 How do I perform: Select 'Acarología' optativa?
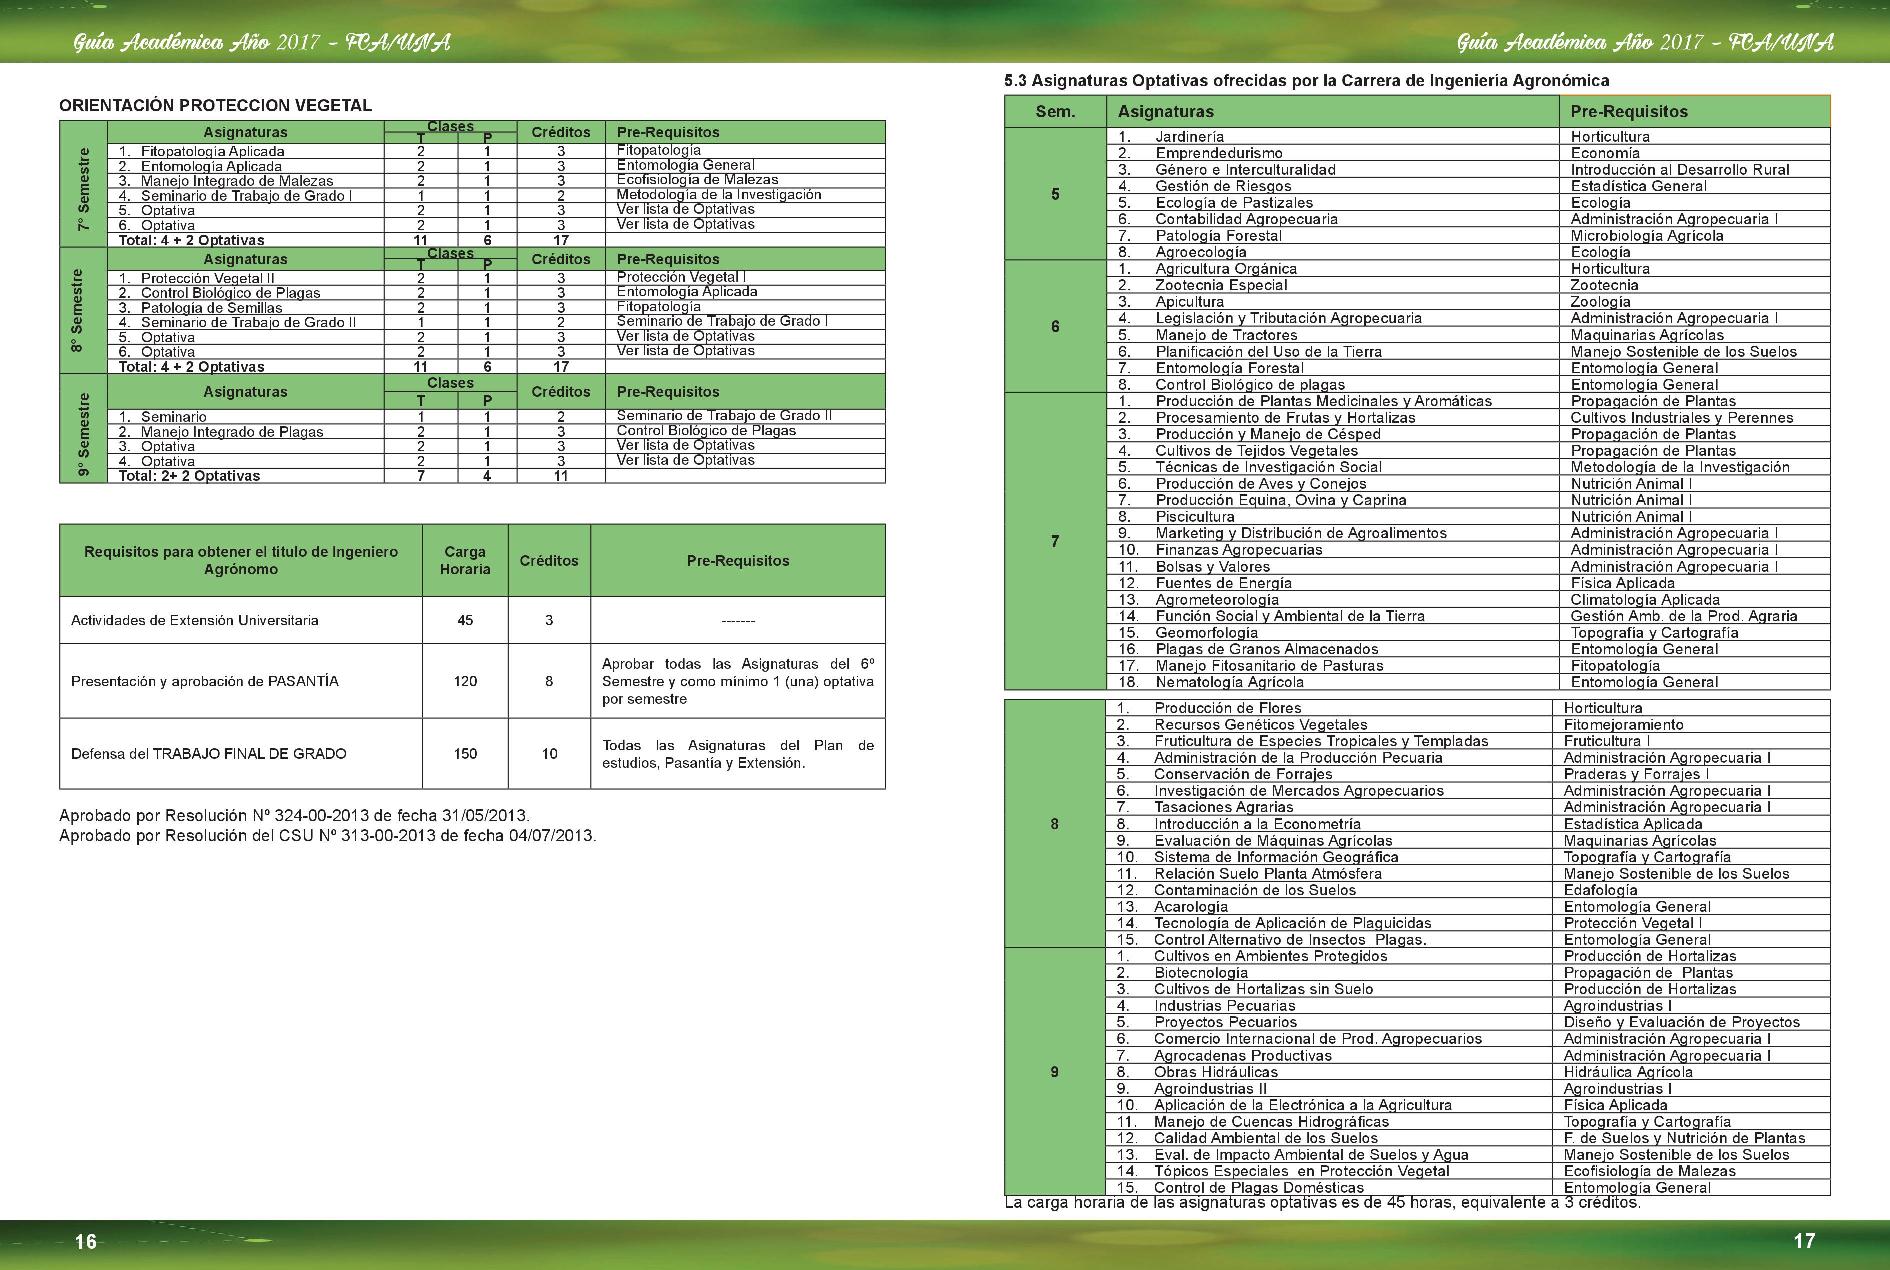click(1190, 907)
